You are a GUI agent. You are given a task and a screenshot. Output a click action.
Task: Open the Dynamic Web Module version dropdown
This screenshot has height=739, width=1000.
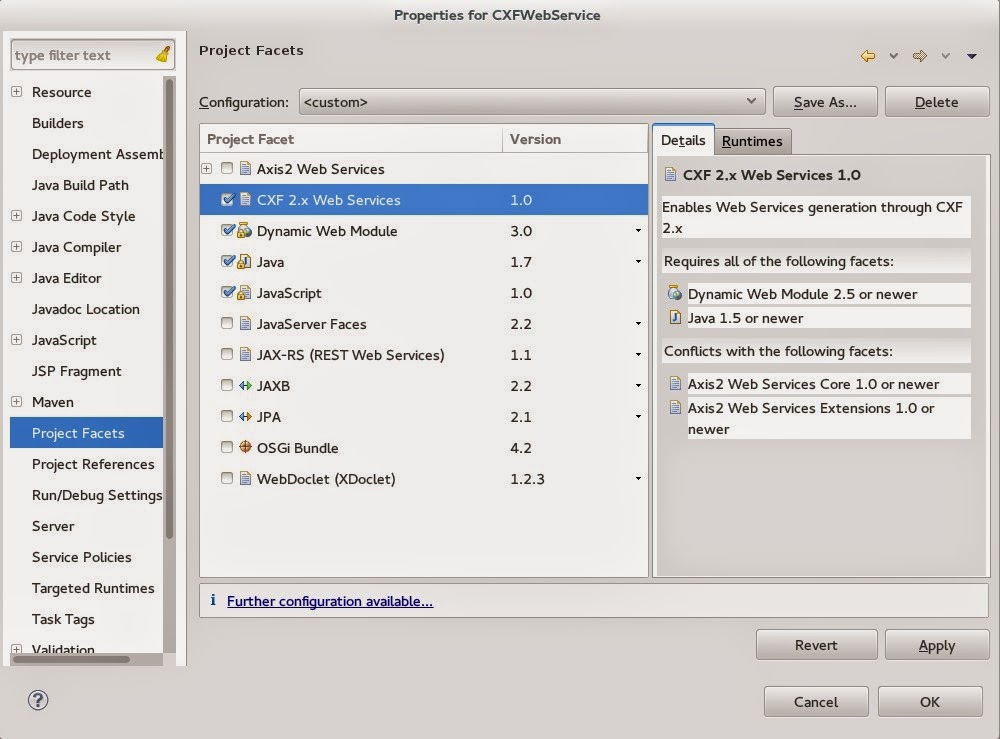(x=638, y=231)
